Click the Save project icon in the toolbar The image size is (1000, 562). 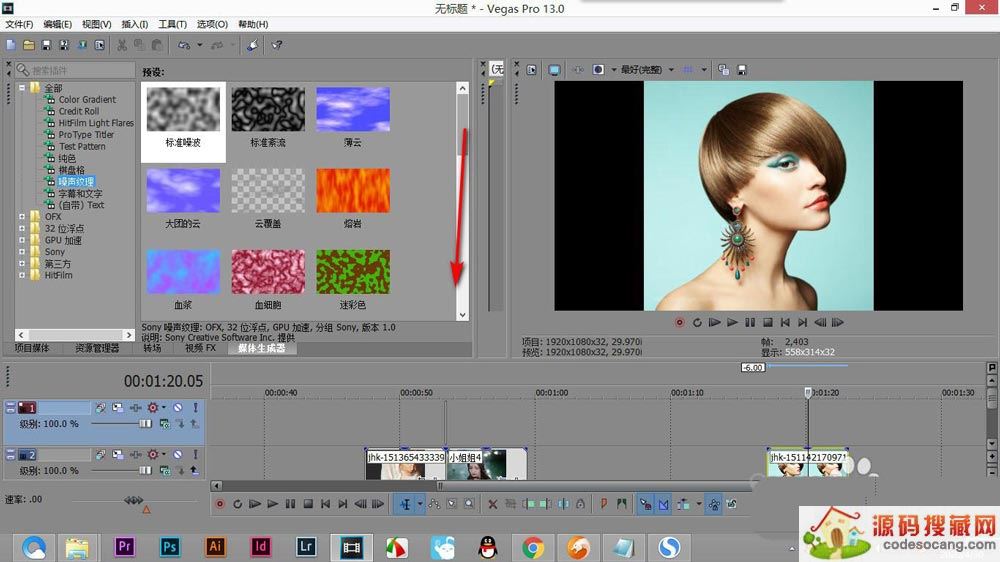(x=46, y=45)
